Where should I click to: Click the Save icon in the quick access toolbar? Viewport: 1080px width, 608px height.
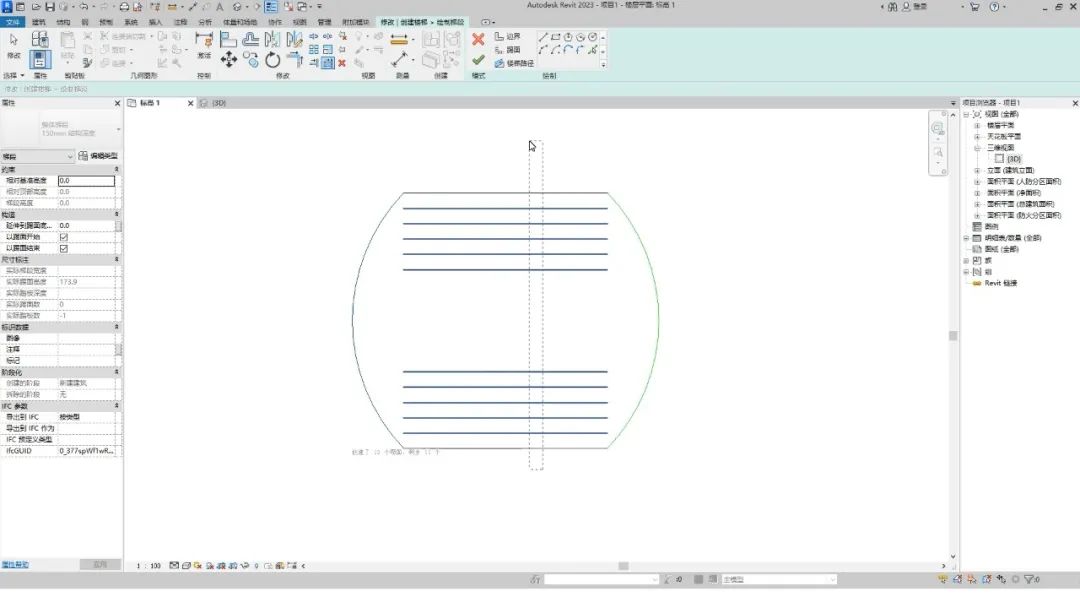click(x=50, y=7)
